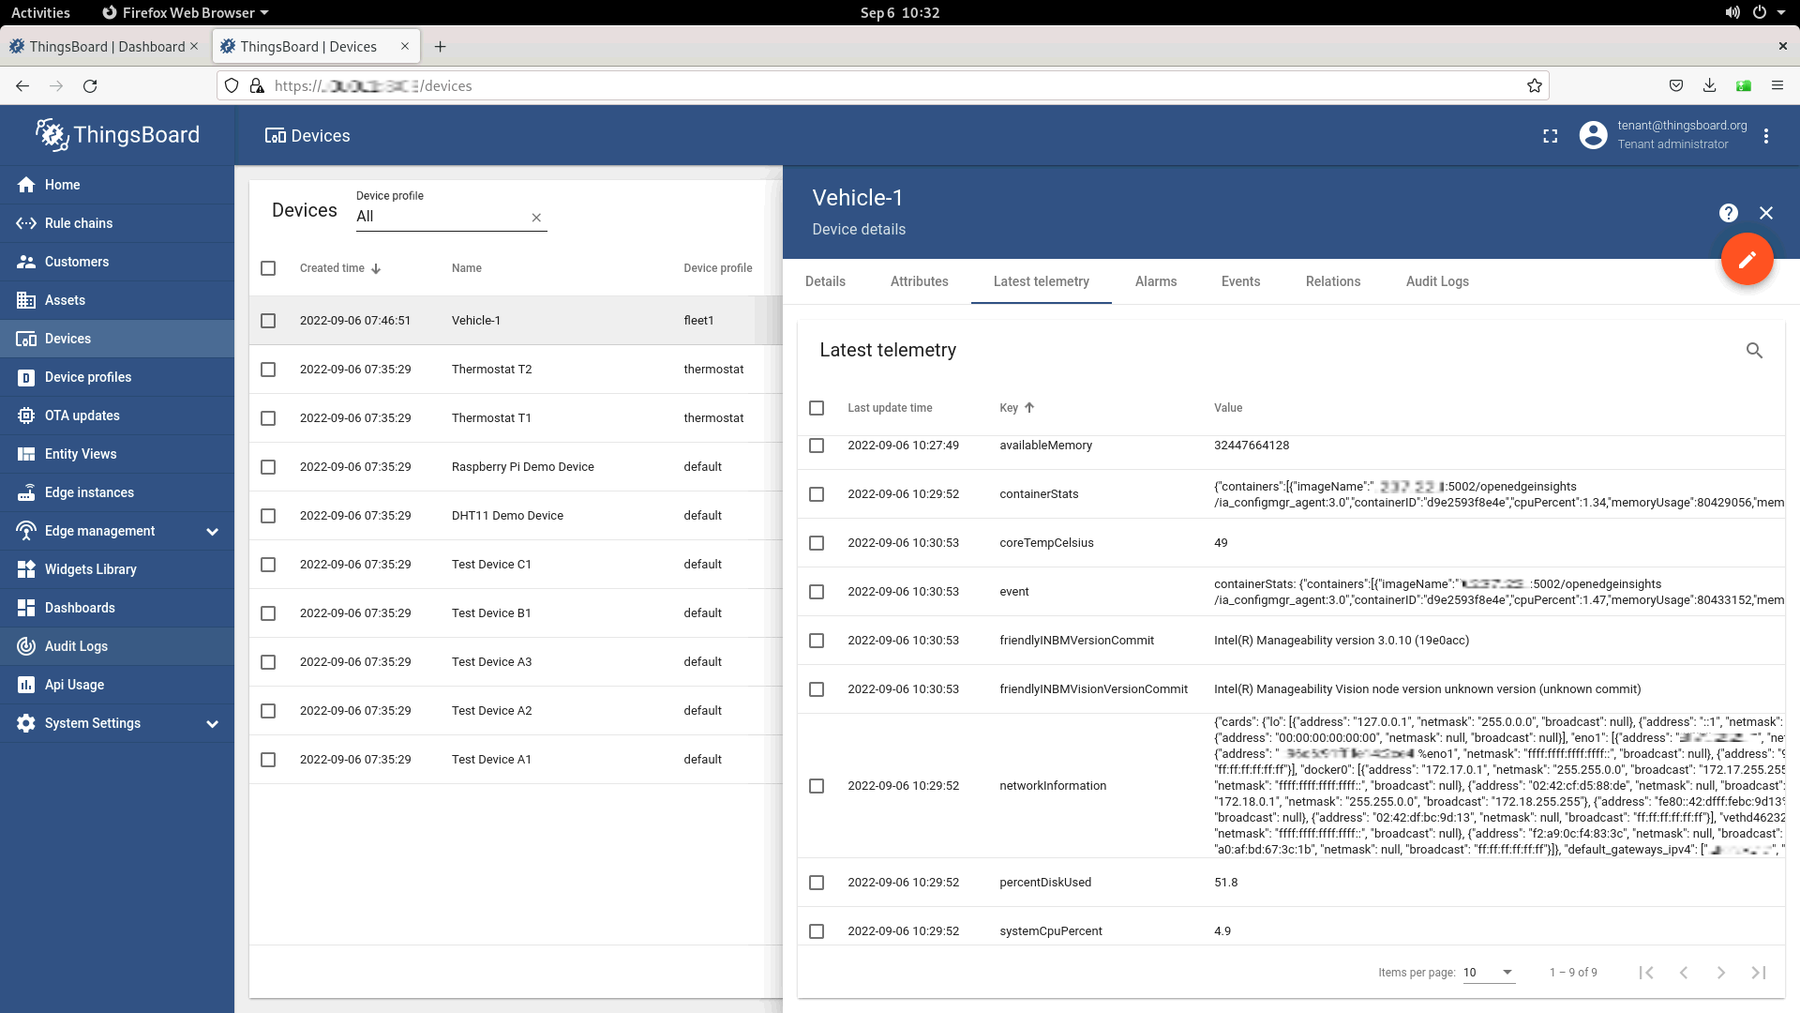Toggle select-all checkbox in telemetry table
The height and width of the screenshot is (1013, 1800).
[x=817, y=408]
